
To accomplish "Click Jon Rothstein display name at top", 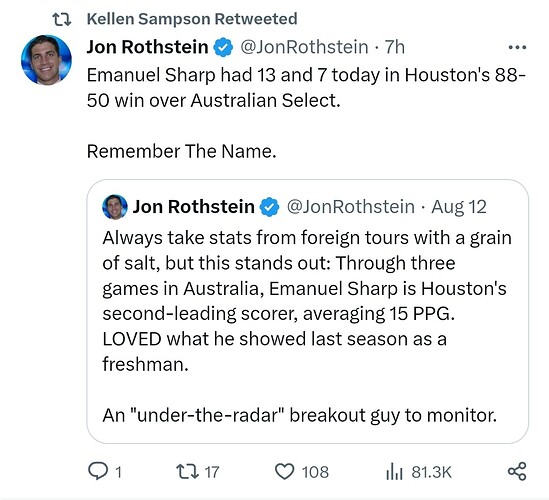I will coord(147,47).
